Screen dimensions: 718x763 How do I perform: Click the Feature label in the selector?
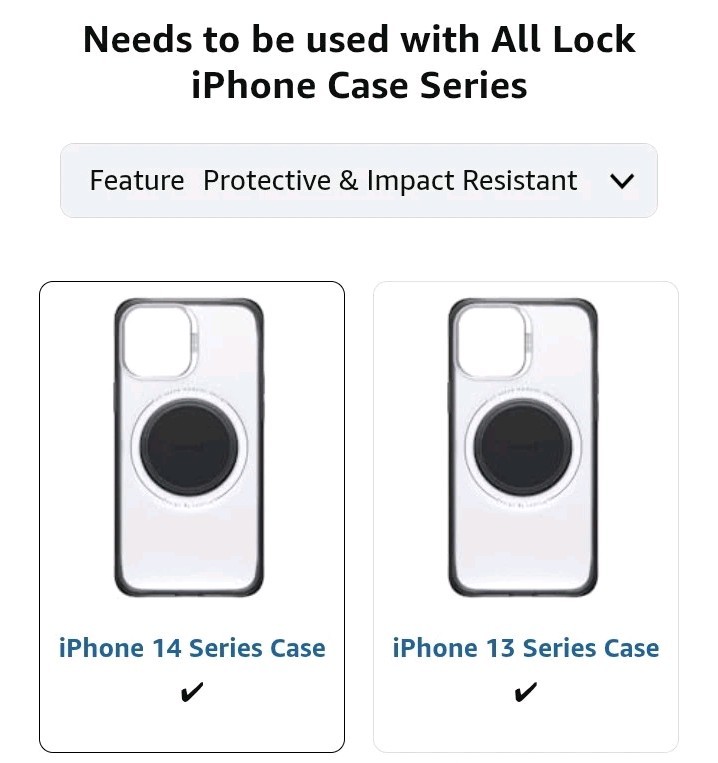(x=137, y=181)
